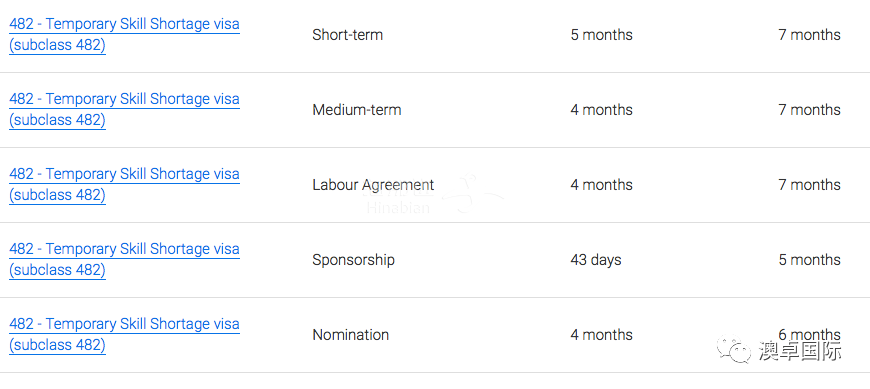Click the 6 months value in Nomination row
Image resolution: width=870 pixels, height=389 pixels.
[810, 335]
